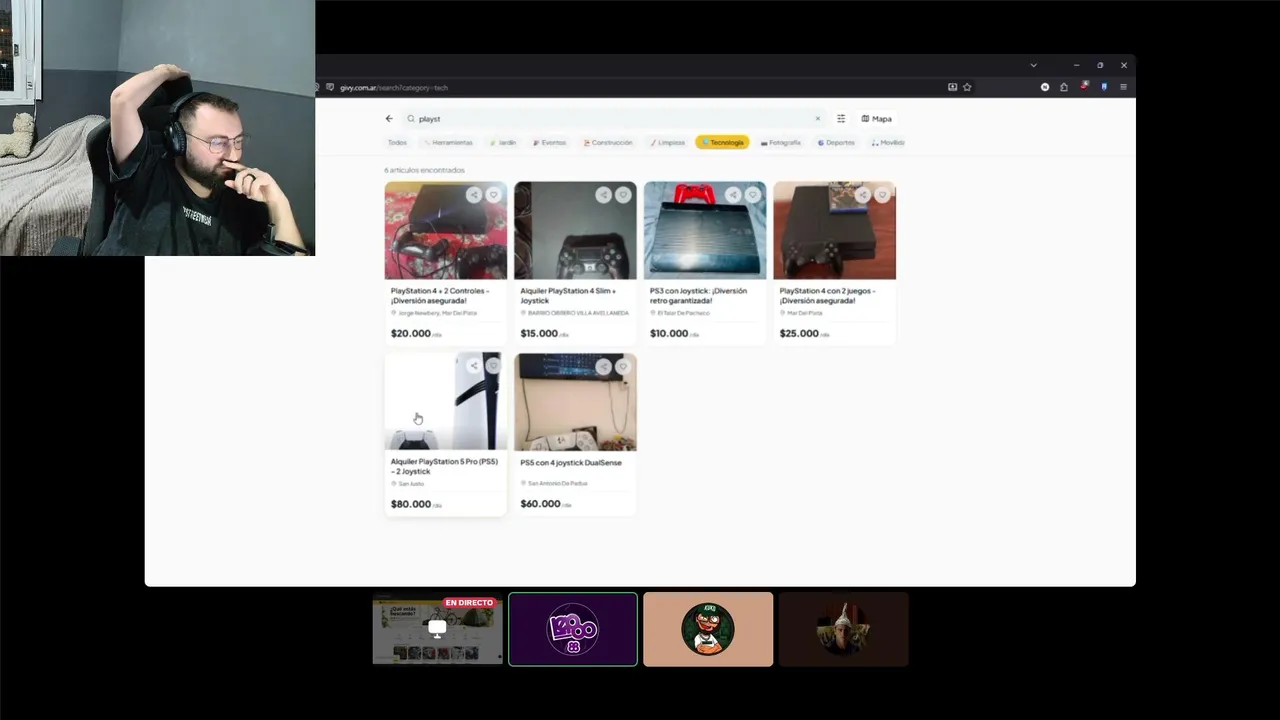Open the 'Alquiler PlayStation 5 Pro (PS5)' title
Screen dimensions: 1280x720
[444, 466]
